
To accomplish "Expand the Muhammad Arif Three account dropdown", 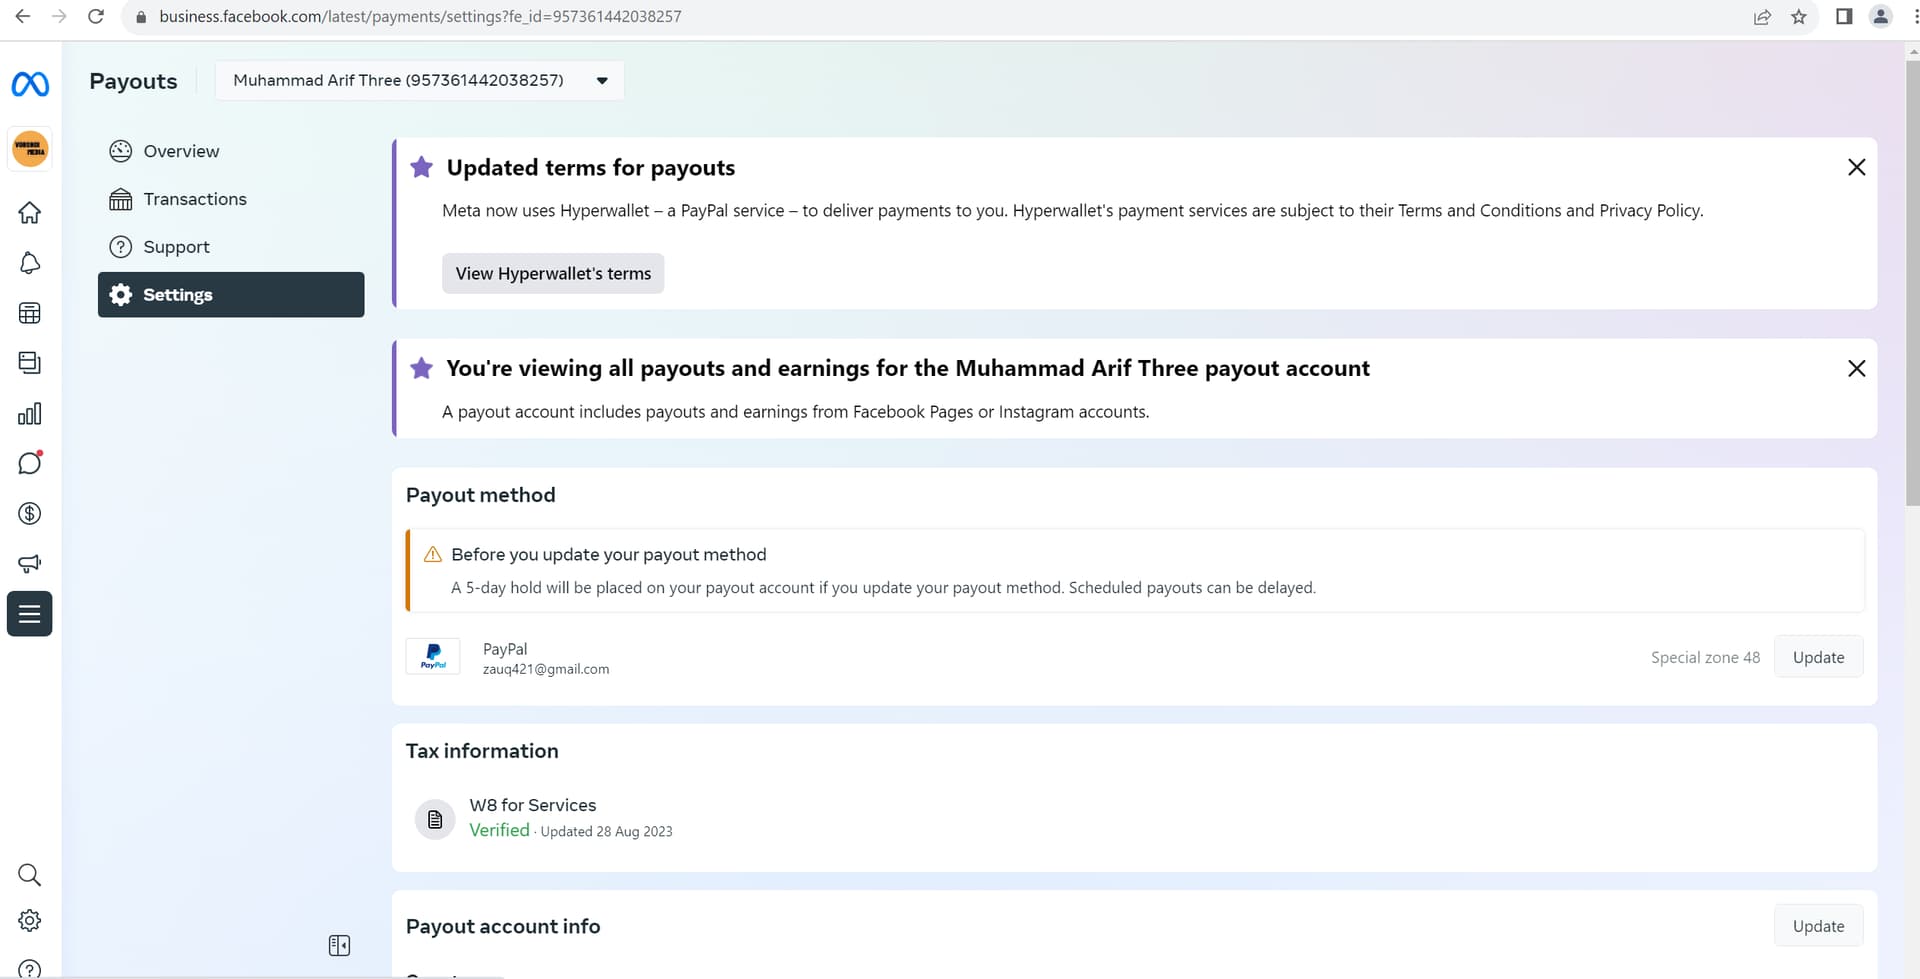I will pos(420,80).
